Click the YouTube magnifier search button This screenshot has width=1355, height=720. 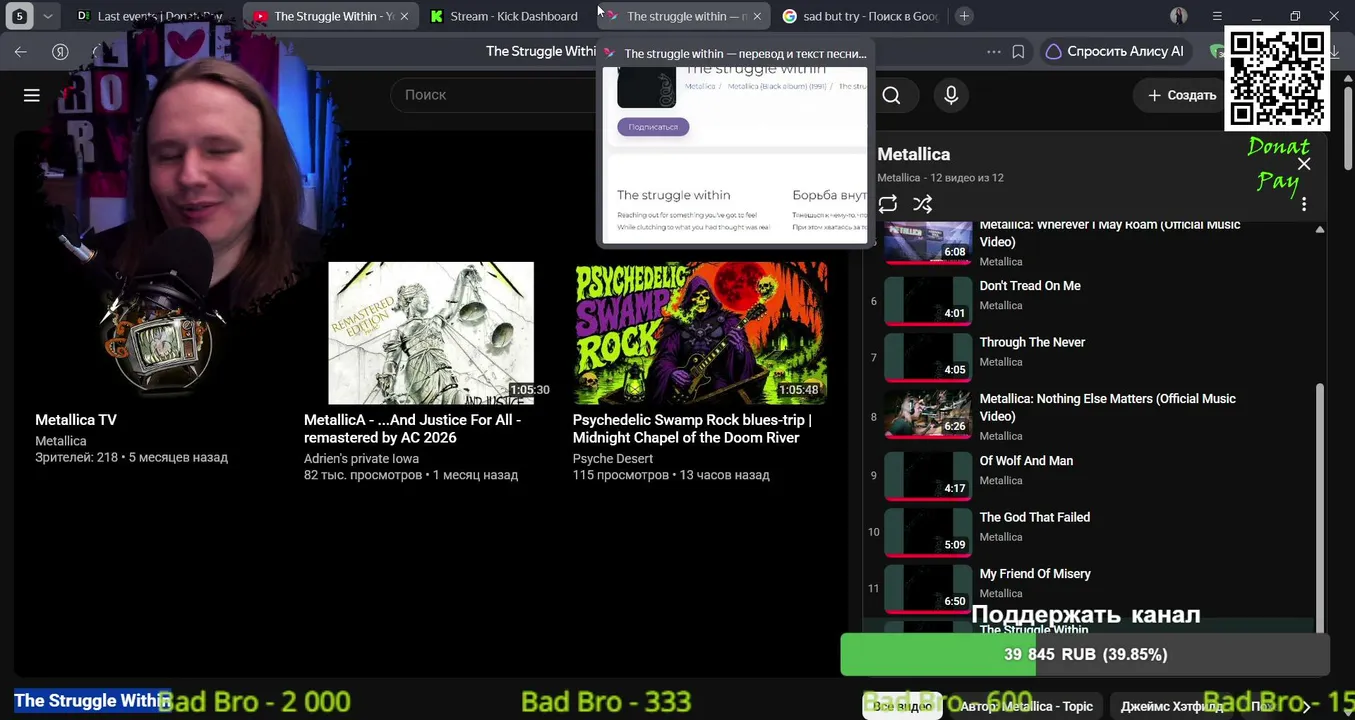click(x=891, y=95)
